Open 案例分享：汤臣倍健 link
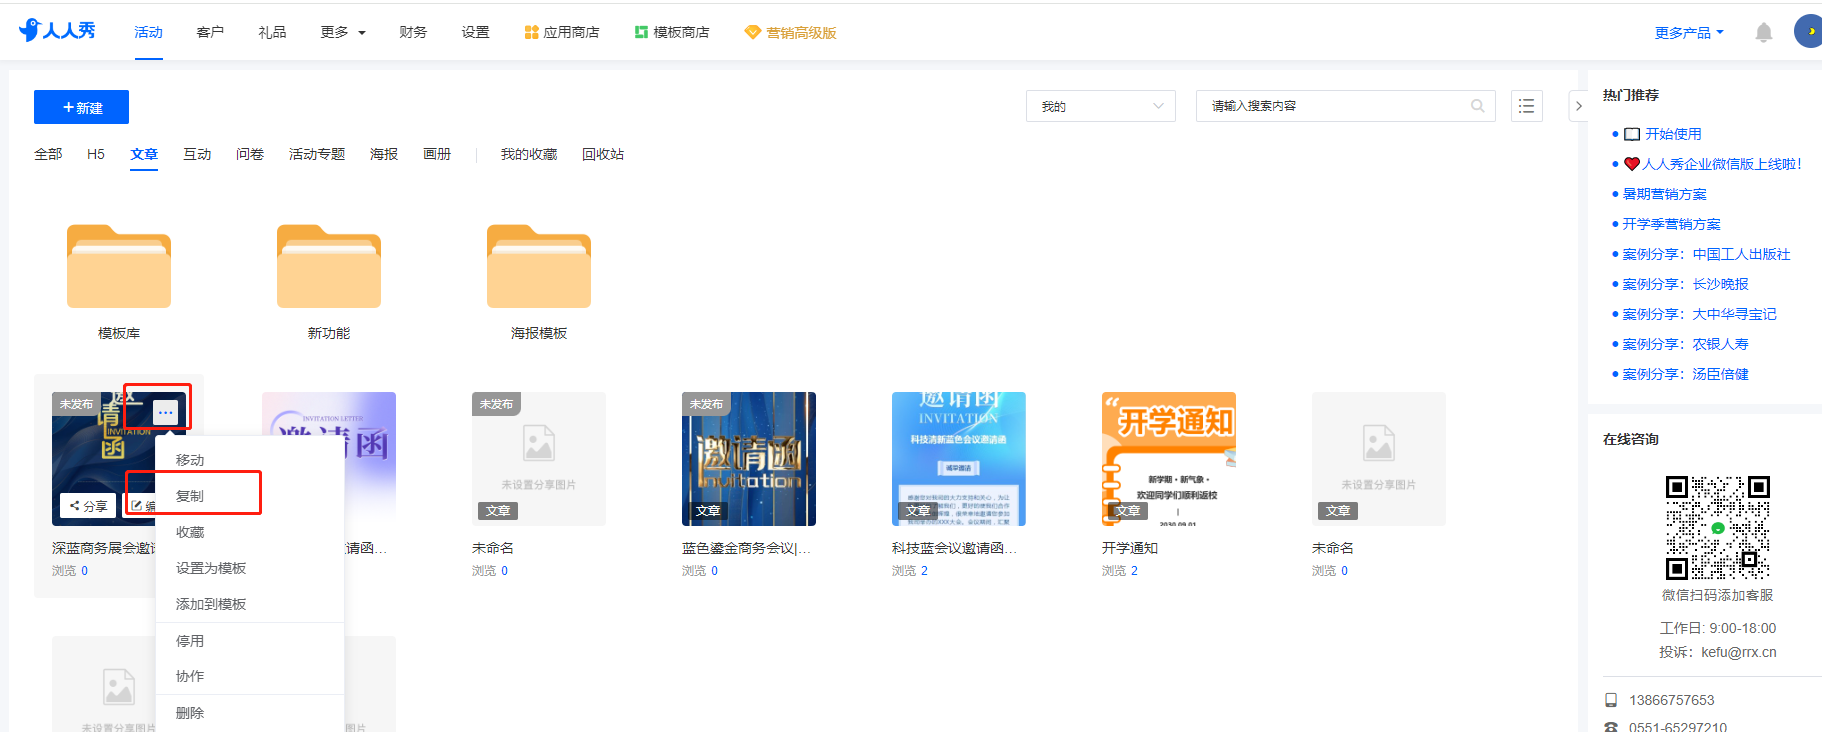1822x732 pixels. (x=1685, y=374)
